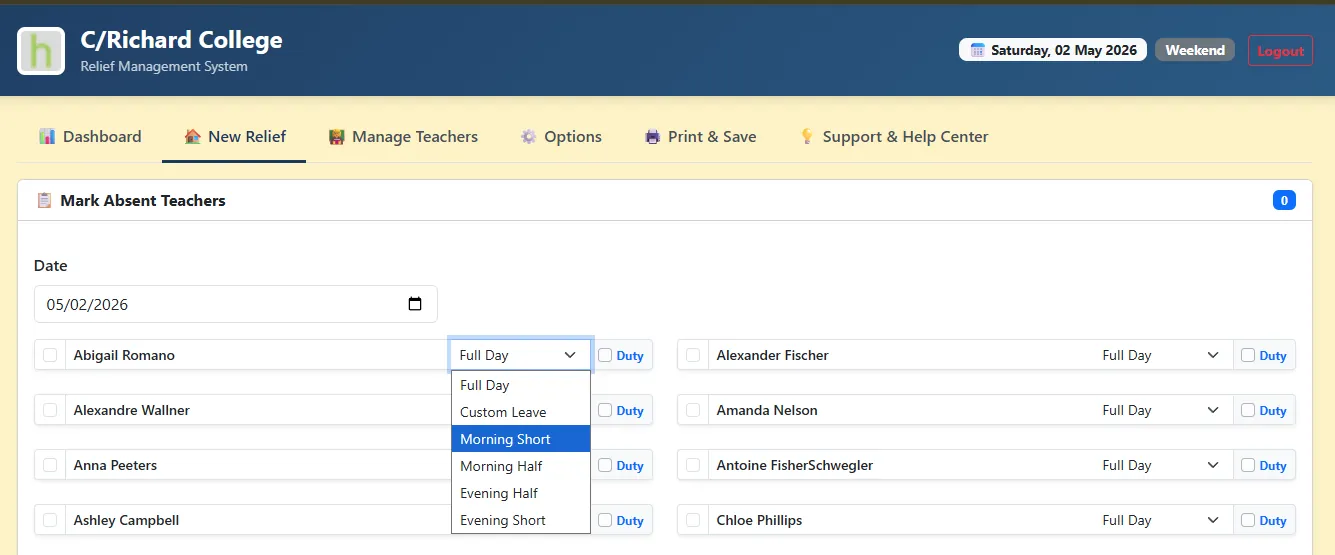Select Chloe Phillips's absent checkbox

pyautogui.click(x=693, y=520)
